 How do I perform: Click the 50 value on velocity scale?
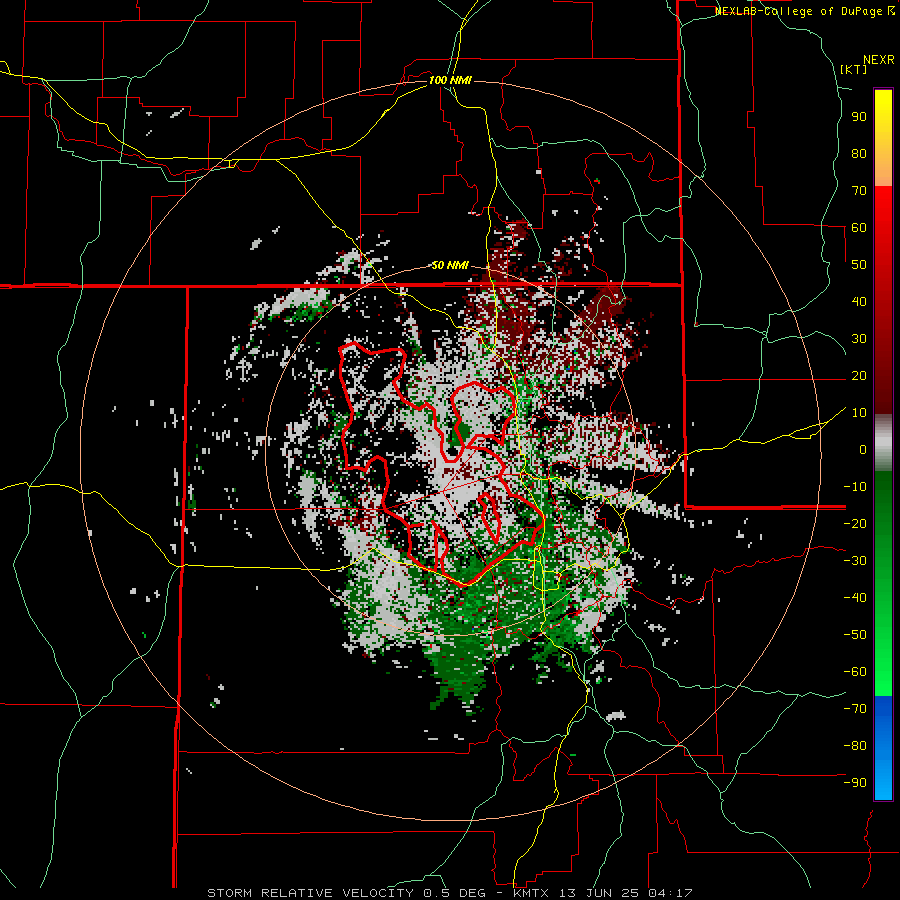859,265
